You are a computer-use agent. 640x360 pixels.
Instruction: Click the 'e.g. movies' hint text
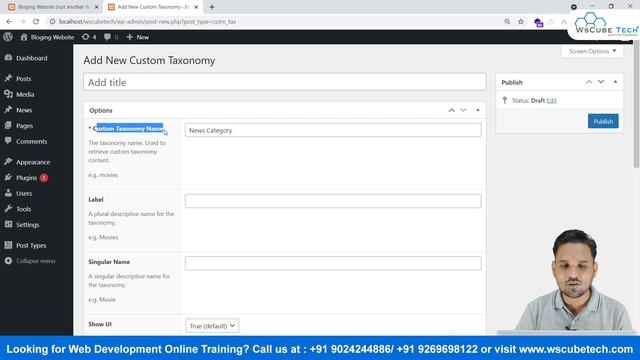point(103,175)
